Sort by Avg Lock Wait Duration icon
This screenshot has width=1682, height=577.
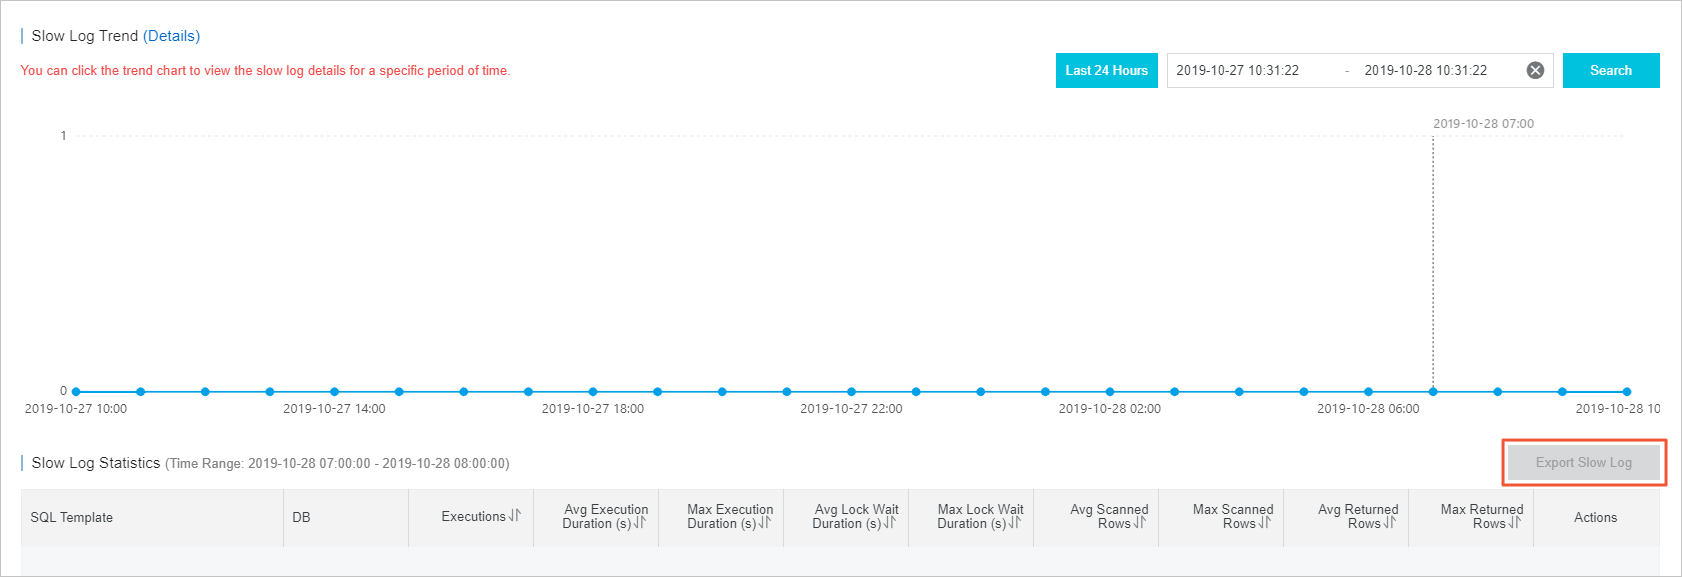(889, 523)
